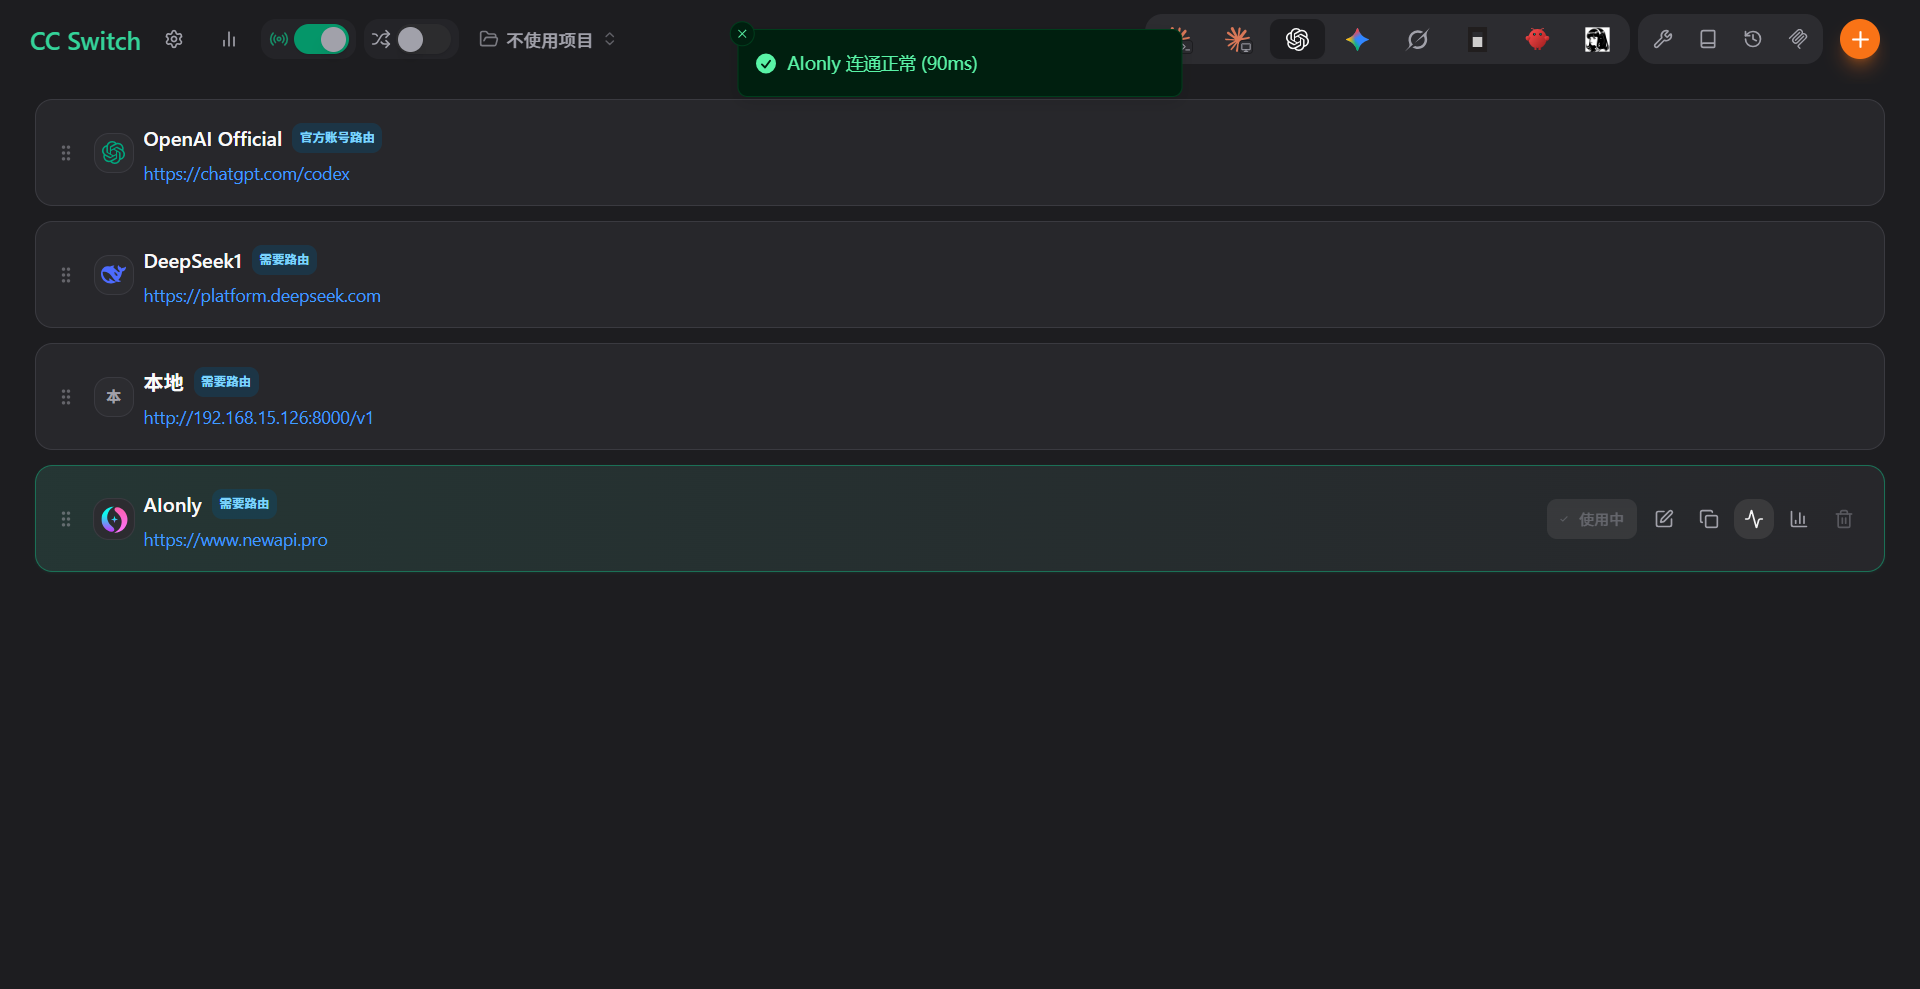
Task: Open the https://www.newapi.pro link
Action: click(235, 540)
